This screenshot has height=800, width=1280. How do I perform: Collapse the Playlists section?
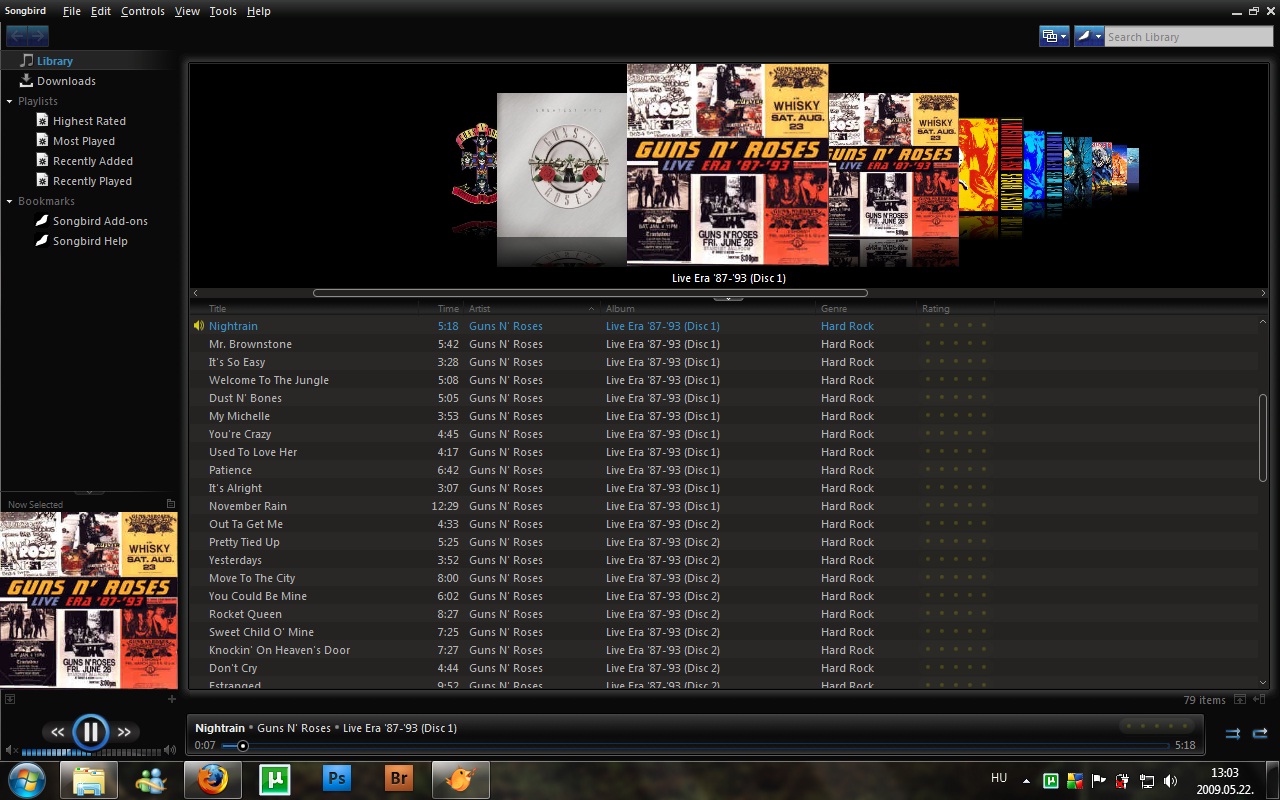[x=9, y=101]
